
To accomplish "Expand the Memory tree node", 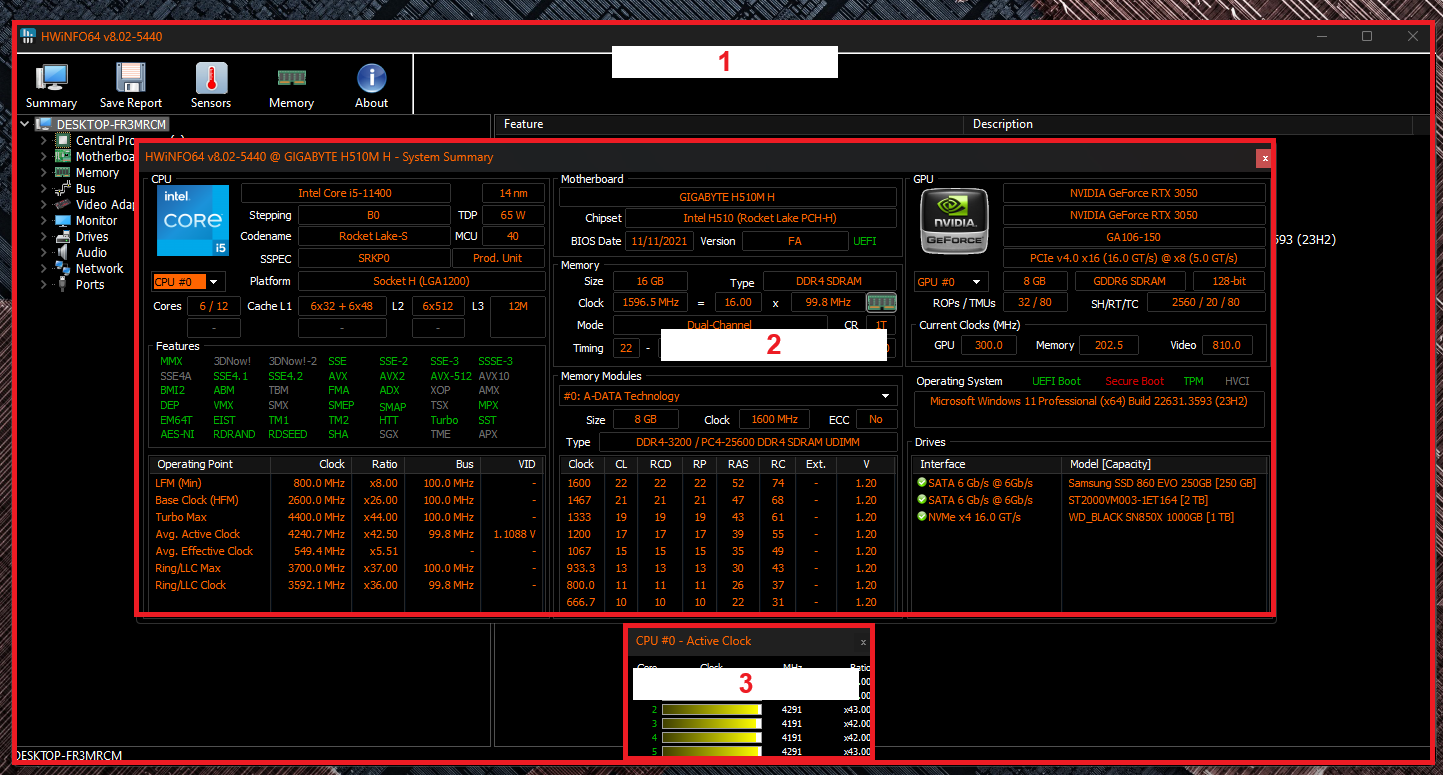I will tap(44, 172).
